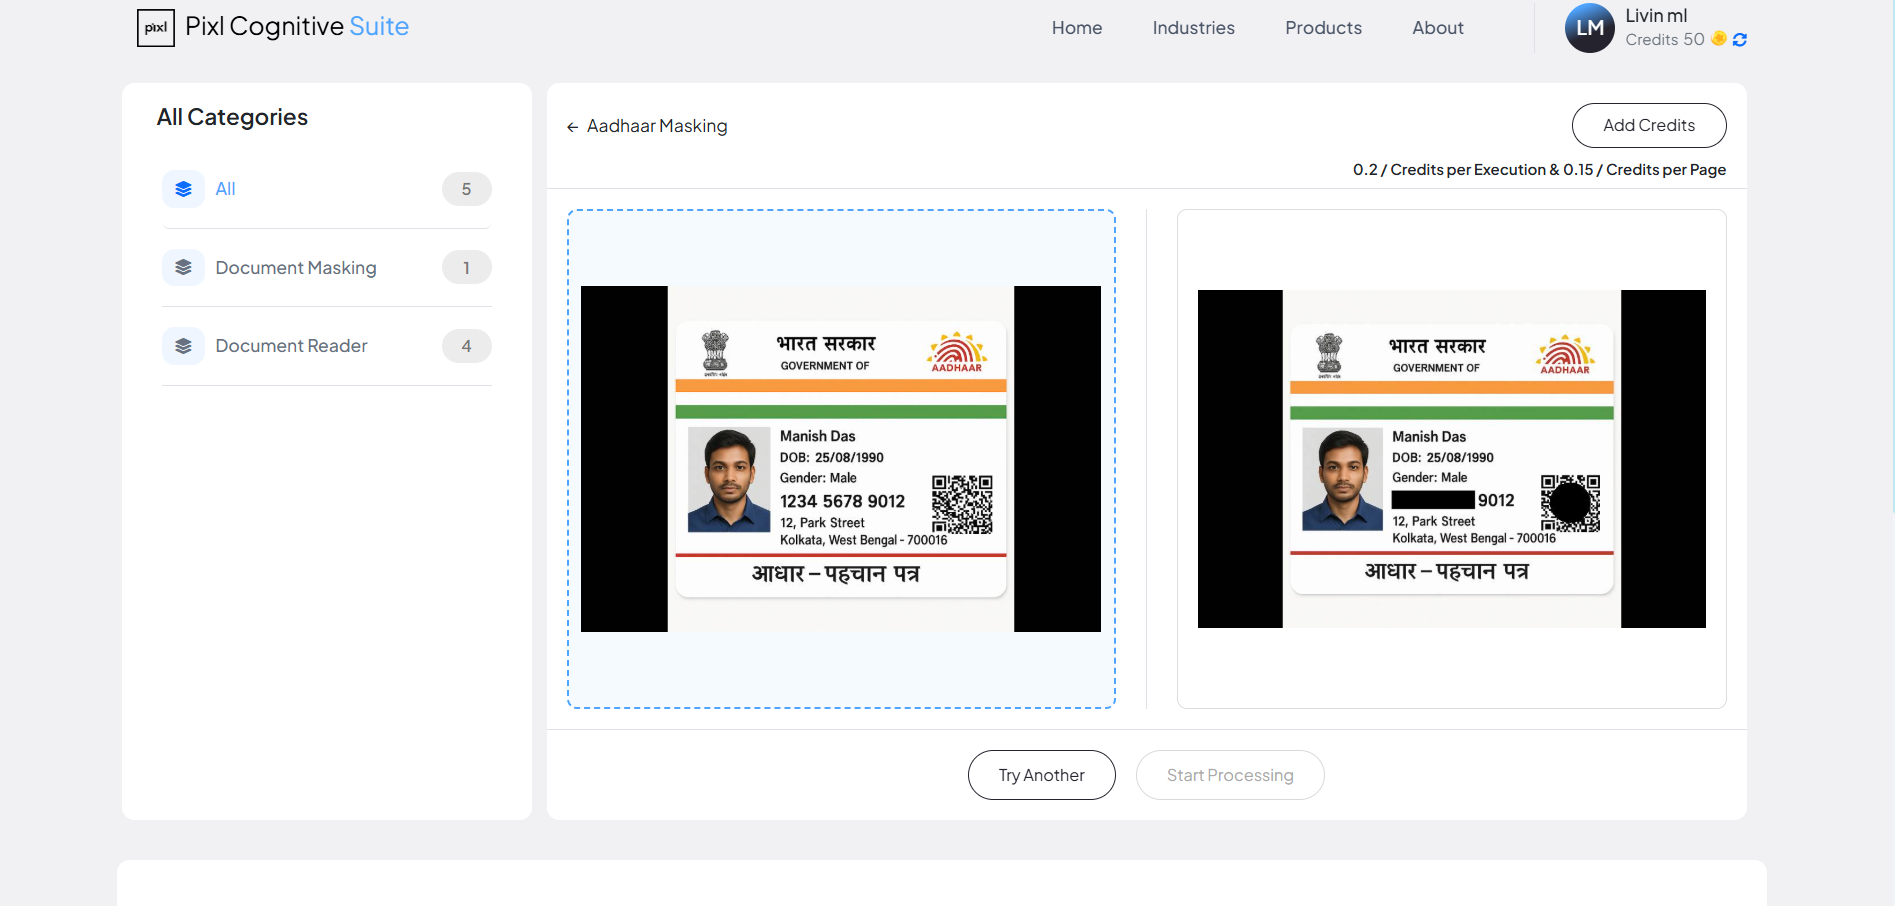Viewport: 1895px width, 906px height.
Task: Click the coin icon next to Credits 50
Action: (x=1718, y=38)
